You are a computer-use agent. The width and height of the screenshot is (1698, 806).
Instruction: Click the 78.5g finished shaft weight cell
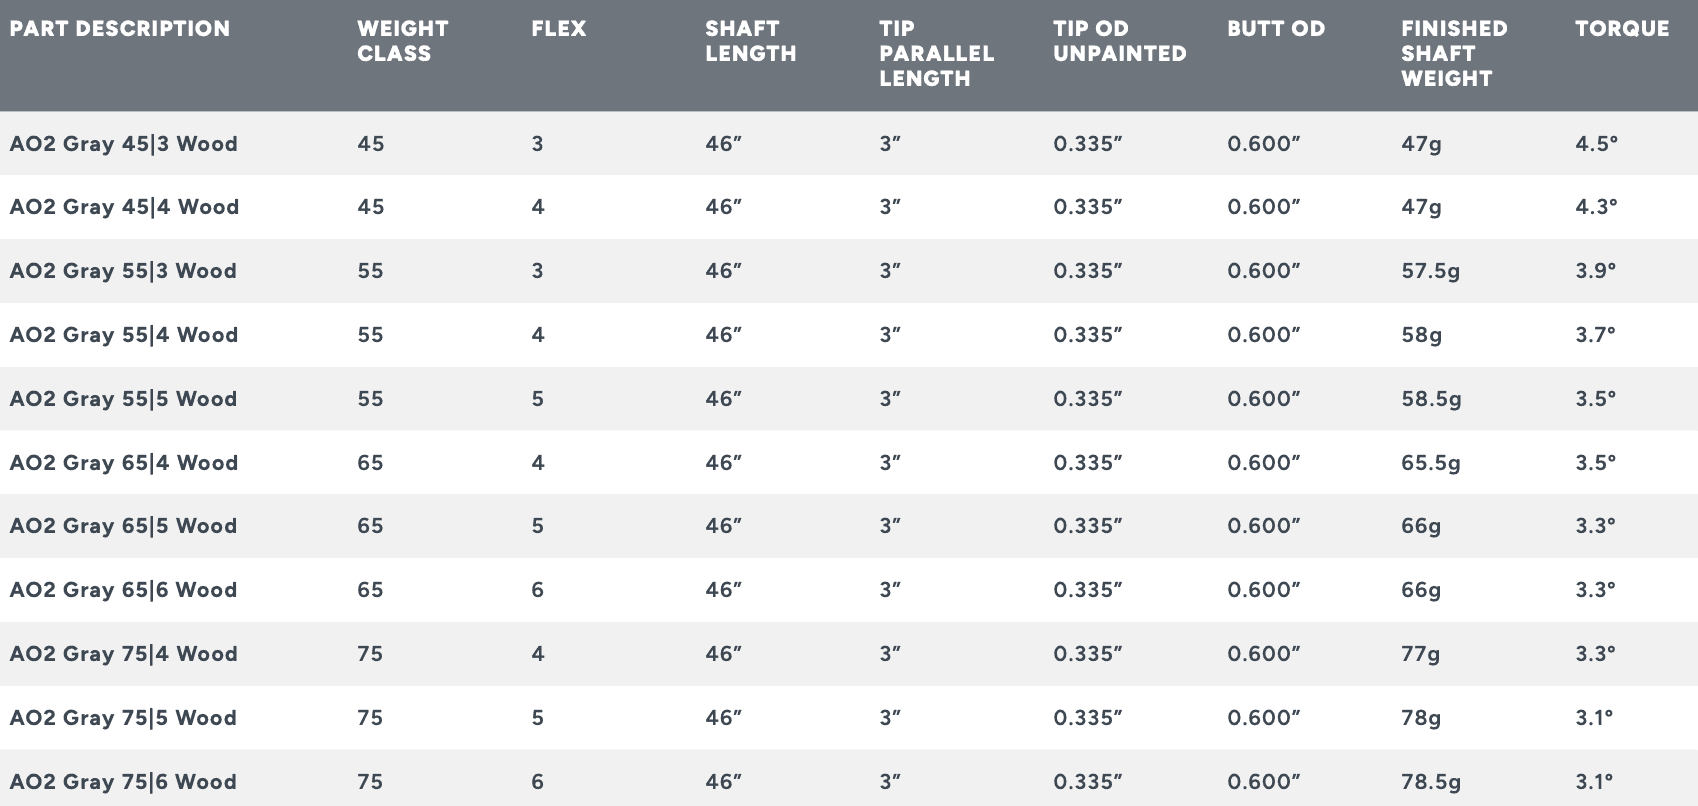[1430, 782]
